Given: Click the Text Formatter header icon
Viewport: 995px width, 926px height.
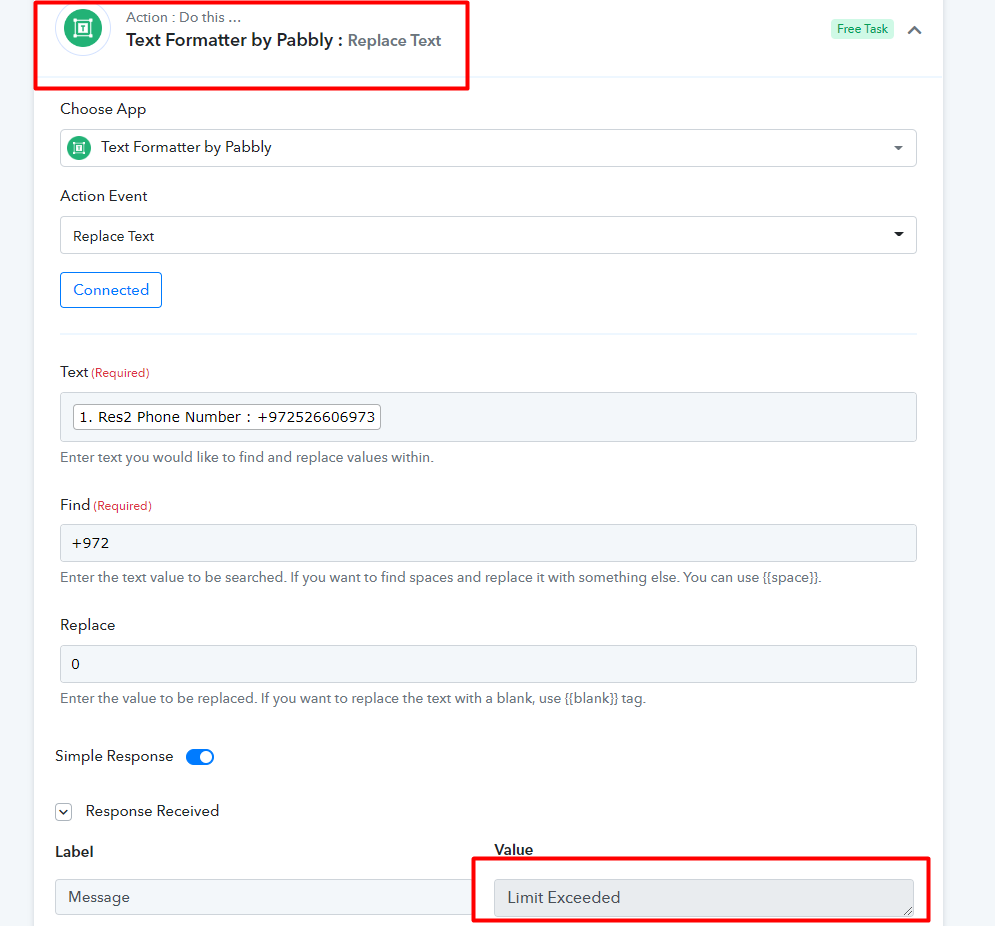Looking at the screenshot, I should tap(82, 29).
